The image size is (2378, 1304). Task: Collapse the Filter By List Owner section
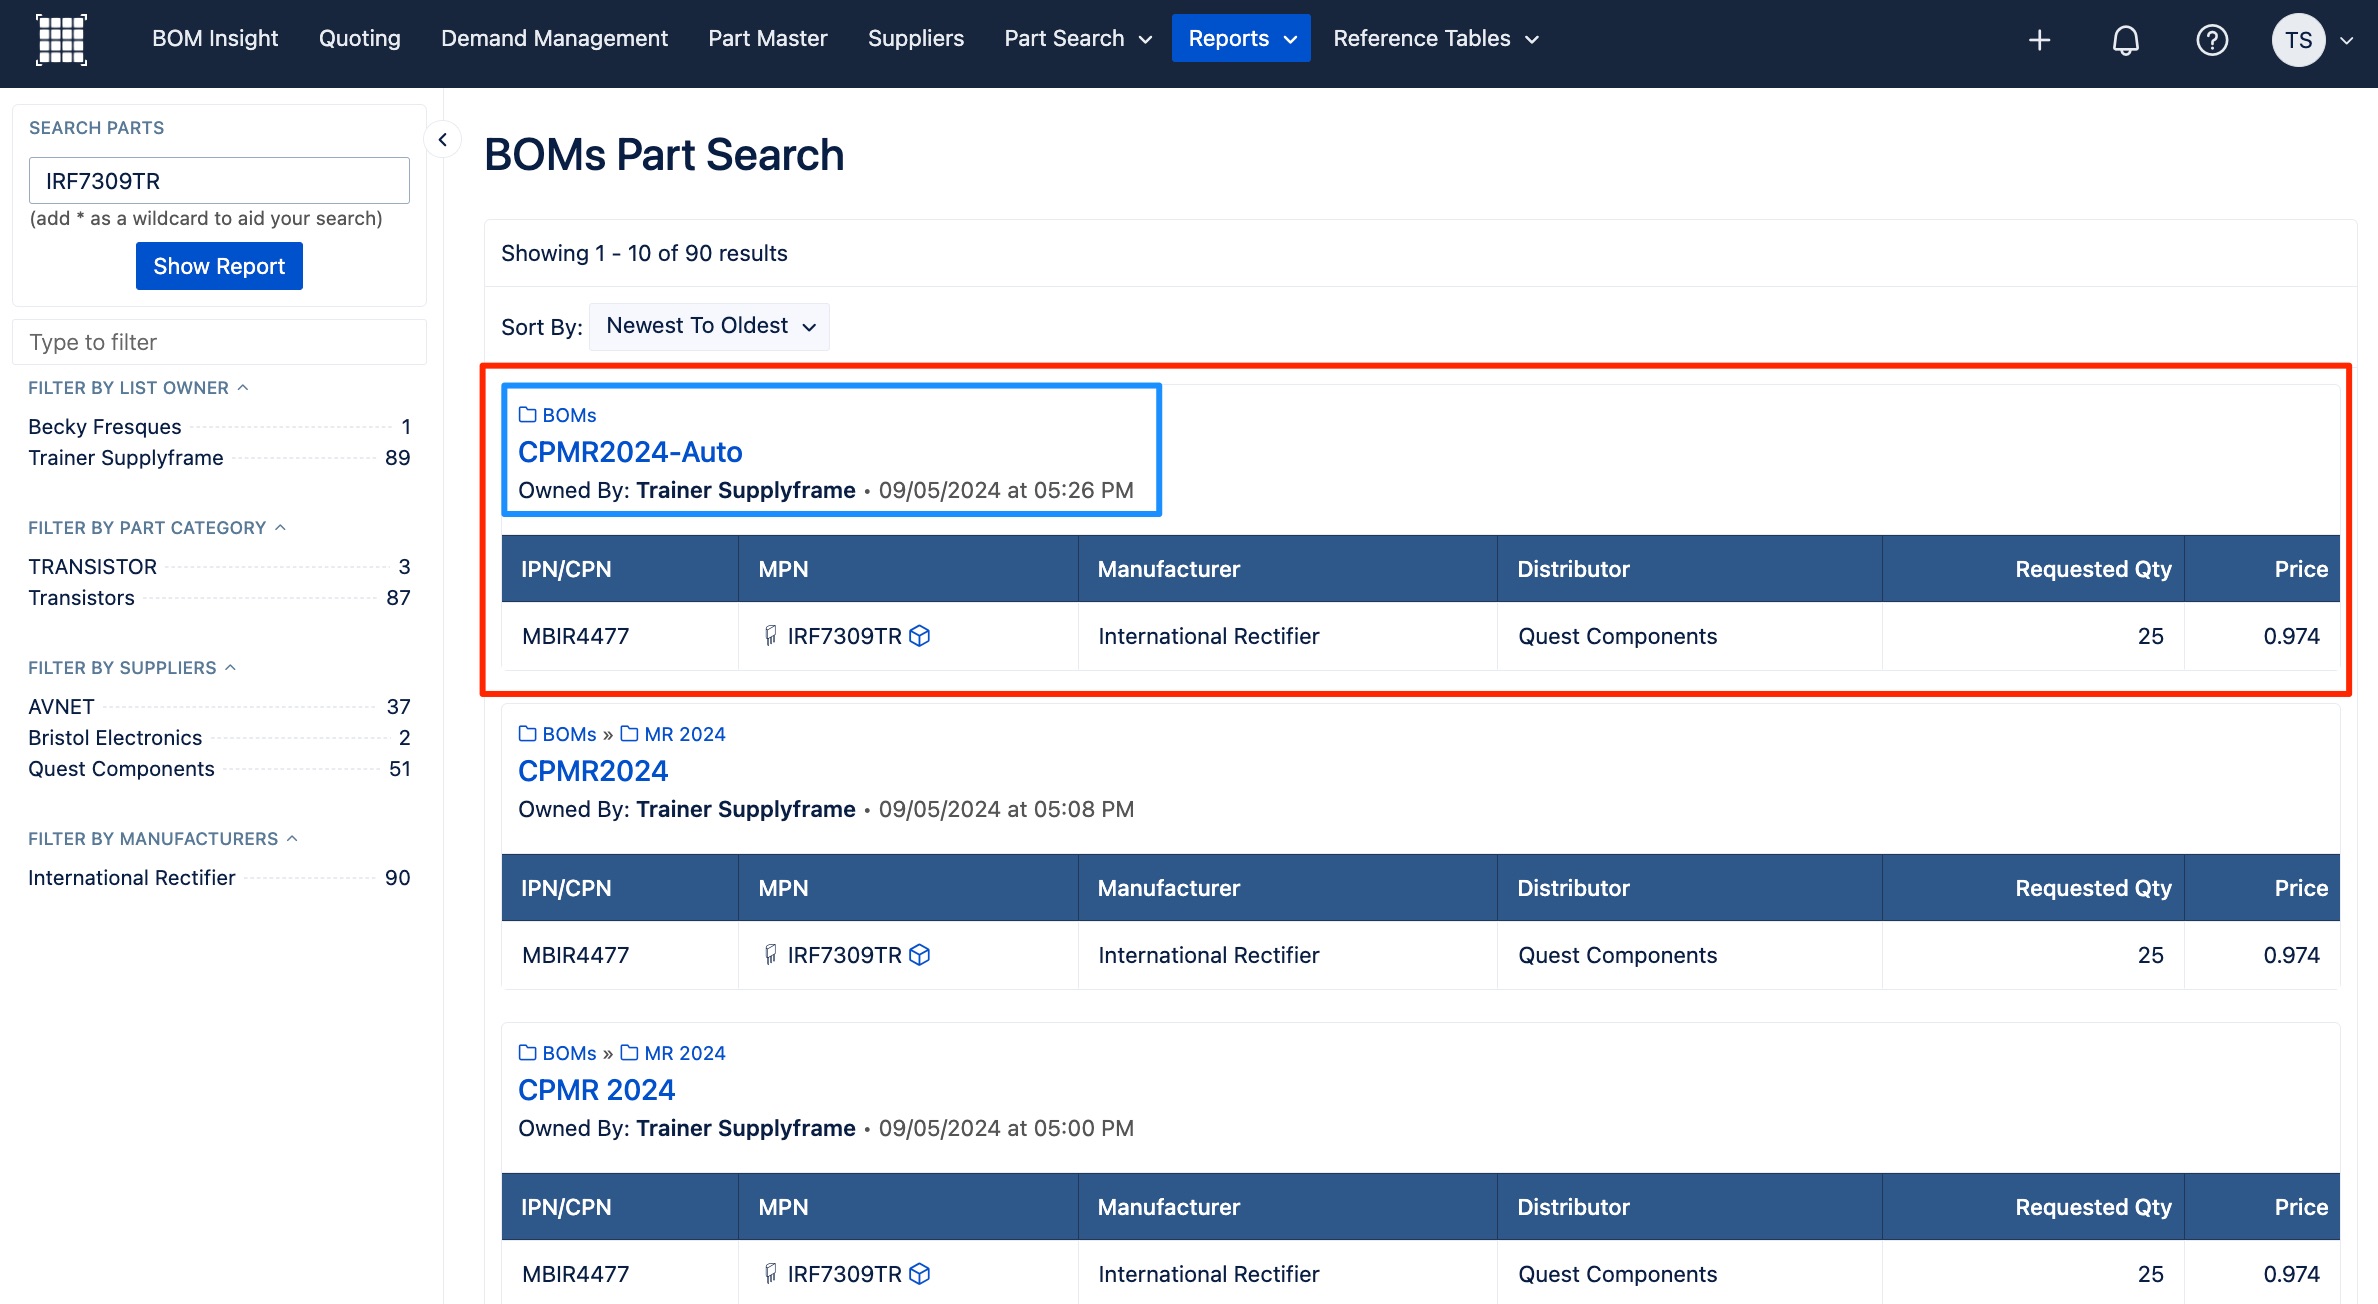click(138, 388)
